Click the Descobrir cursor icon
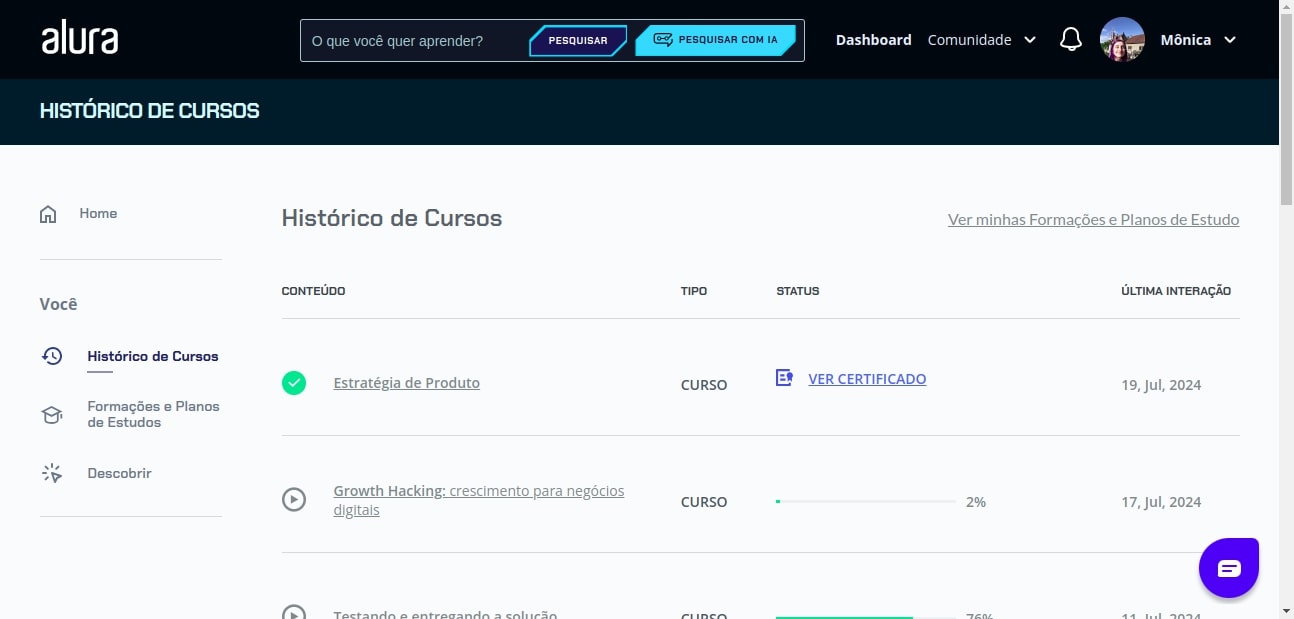 click(52, 473)
